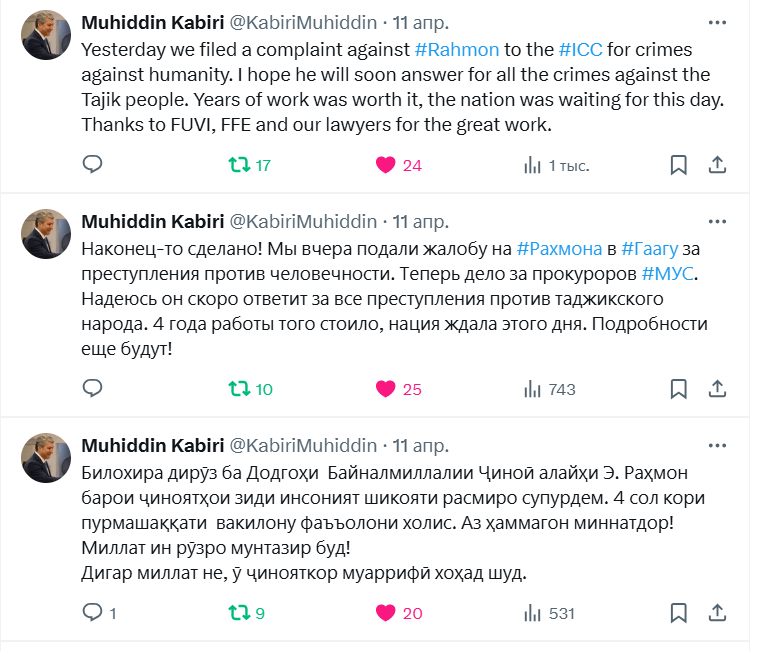
Task: Bookmark the Russian-language tweet
Action: (678, 389)
